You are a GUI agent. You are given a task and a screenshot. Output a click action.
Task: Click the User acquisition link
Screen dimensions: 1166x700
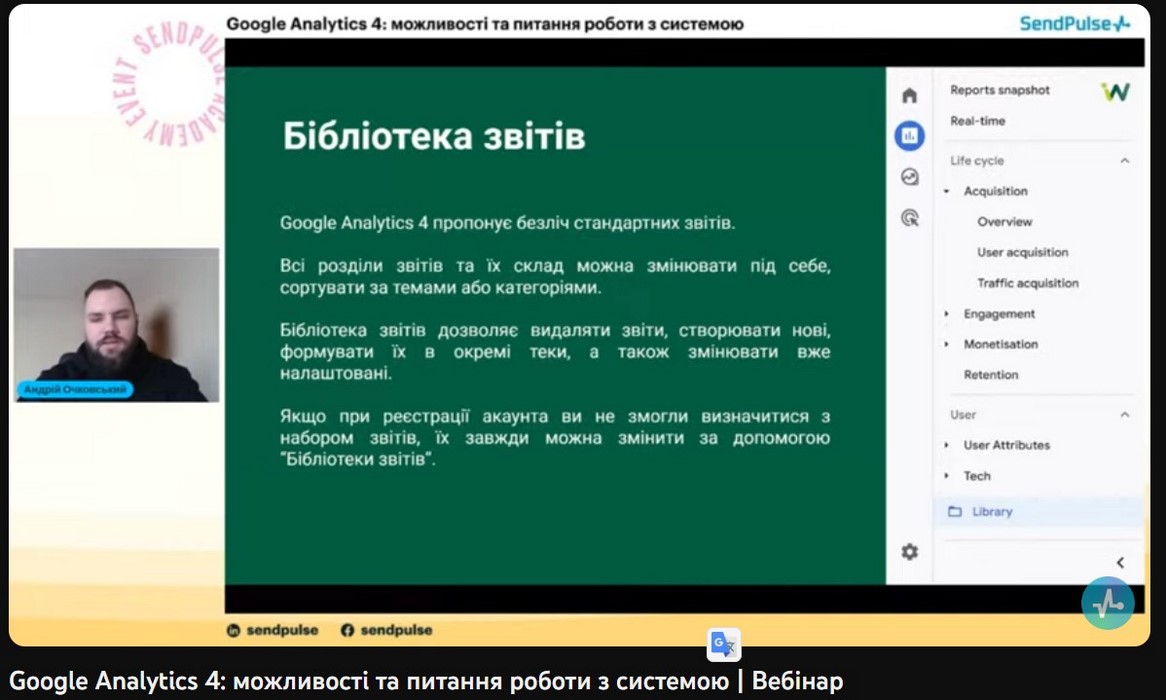(1022, 253)
